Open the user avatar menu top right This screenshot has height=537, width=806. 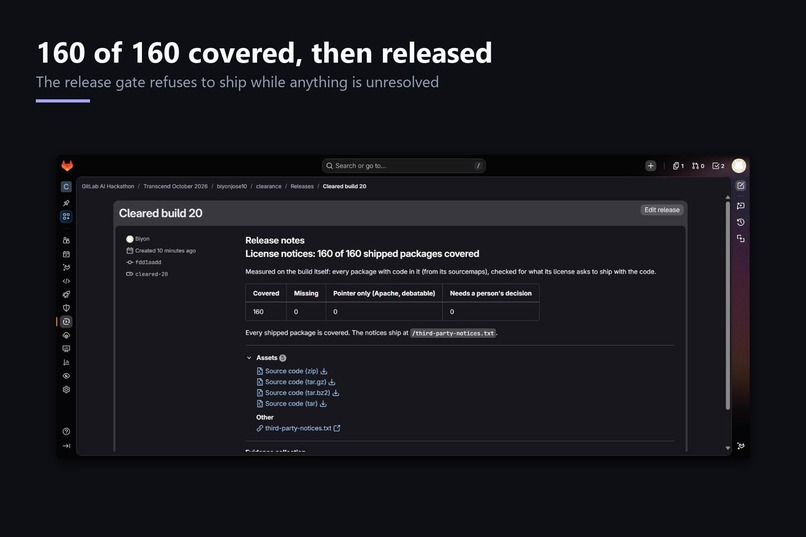tap(739, 165)
